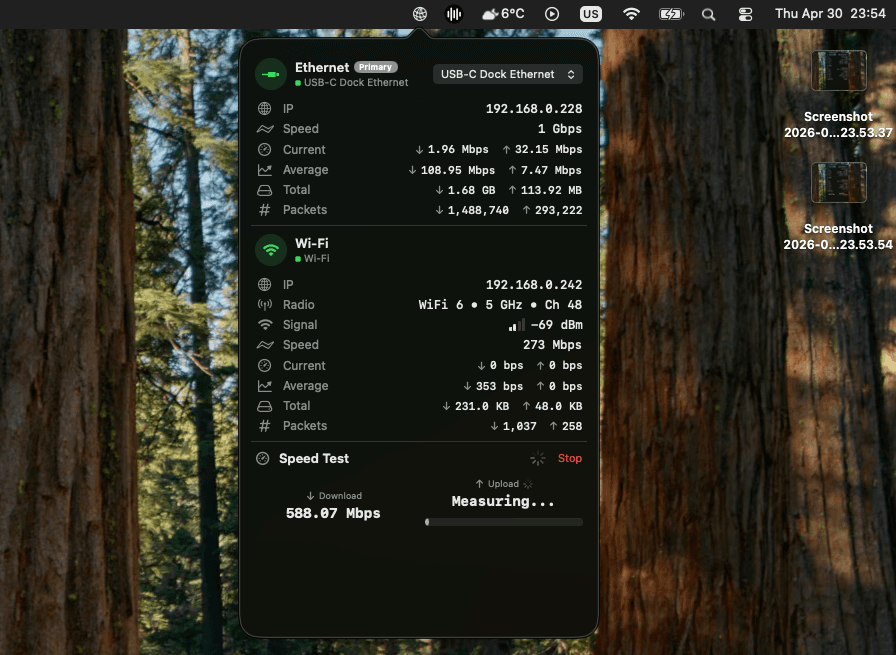896x655 pixels.
Task: Click the Ethernet Speed wave icon
Action: tap(265, 129)
